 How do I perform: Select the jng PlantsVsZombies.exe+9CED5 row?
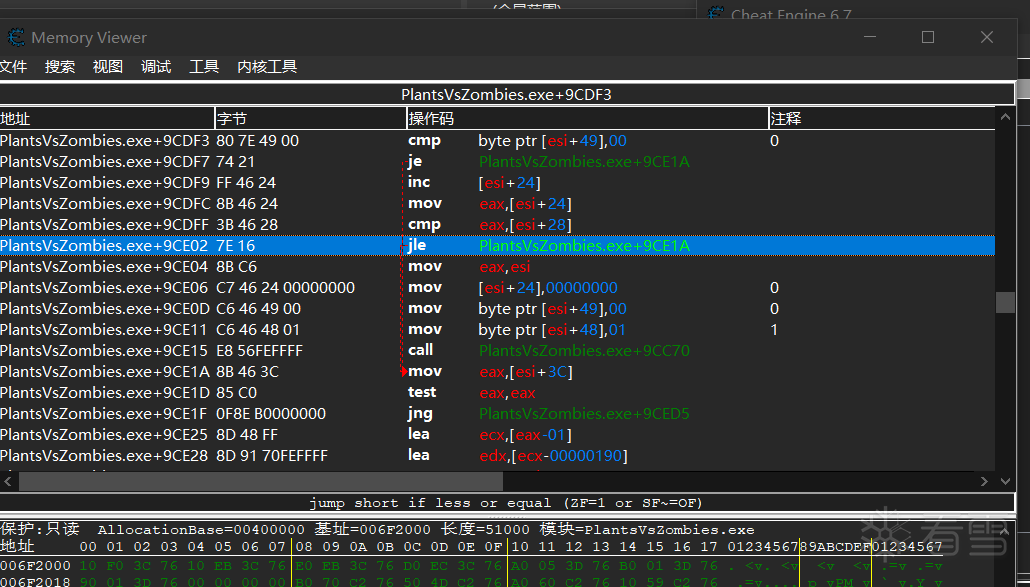(497, 414)
